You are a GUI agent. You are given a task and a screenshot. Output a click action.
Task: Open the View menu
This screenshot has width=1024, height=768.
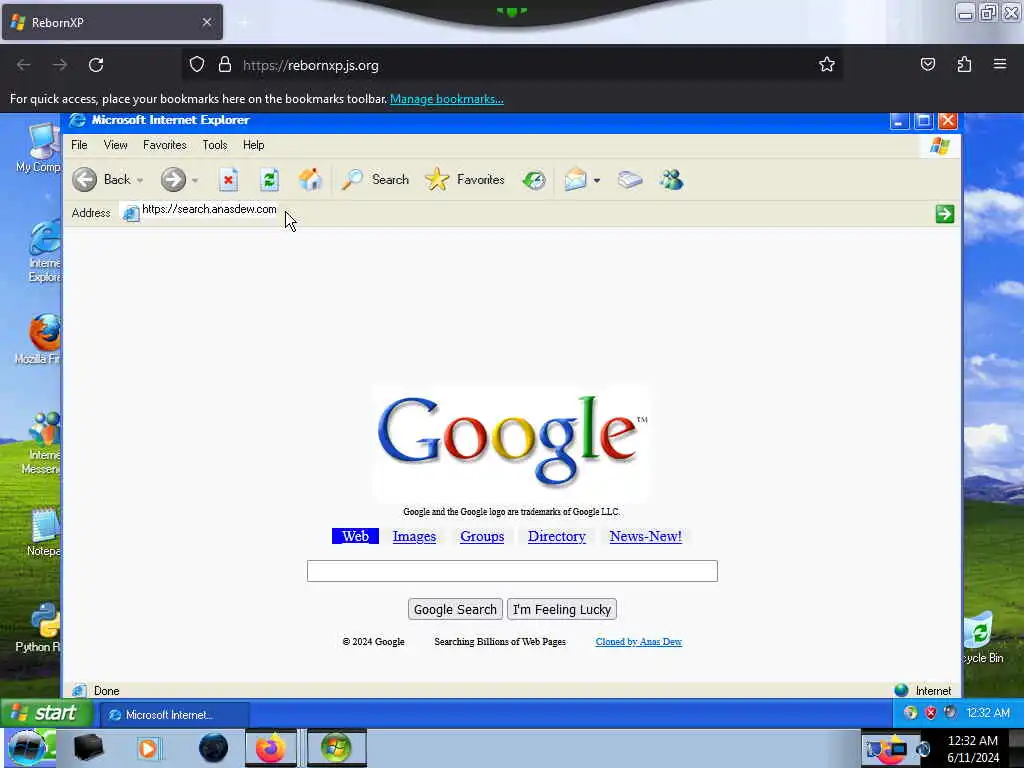[116, 145]
